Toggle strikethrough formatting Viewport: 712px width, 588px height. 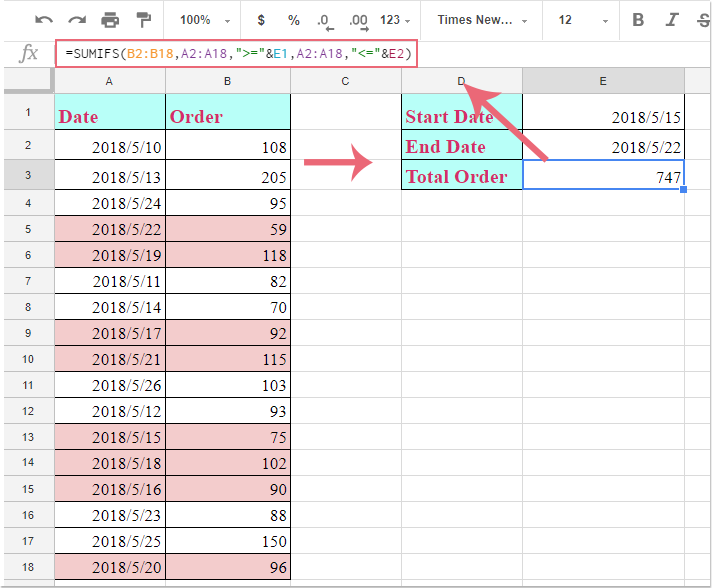703,20
